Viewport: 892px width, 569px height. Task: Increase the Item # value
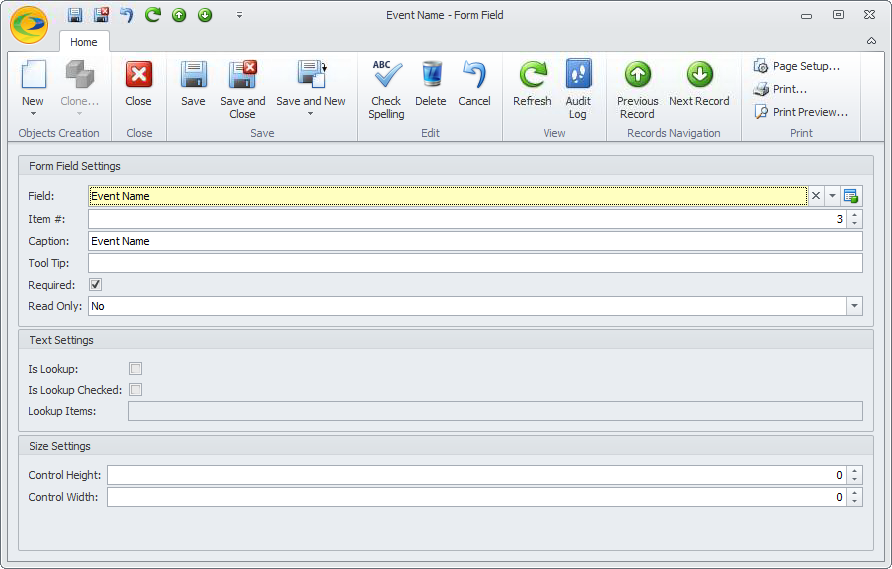(854, 215)
